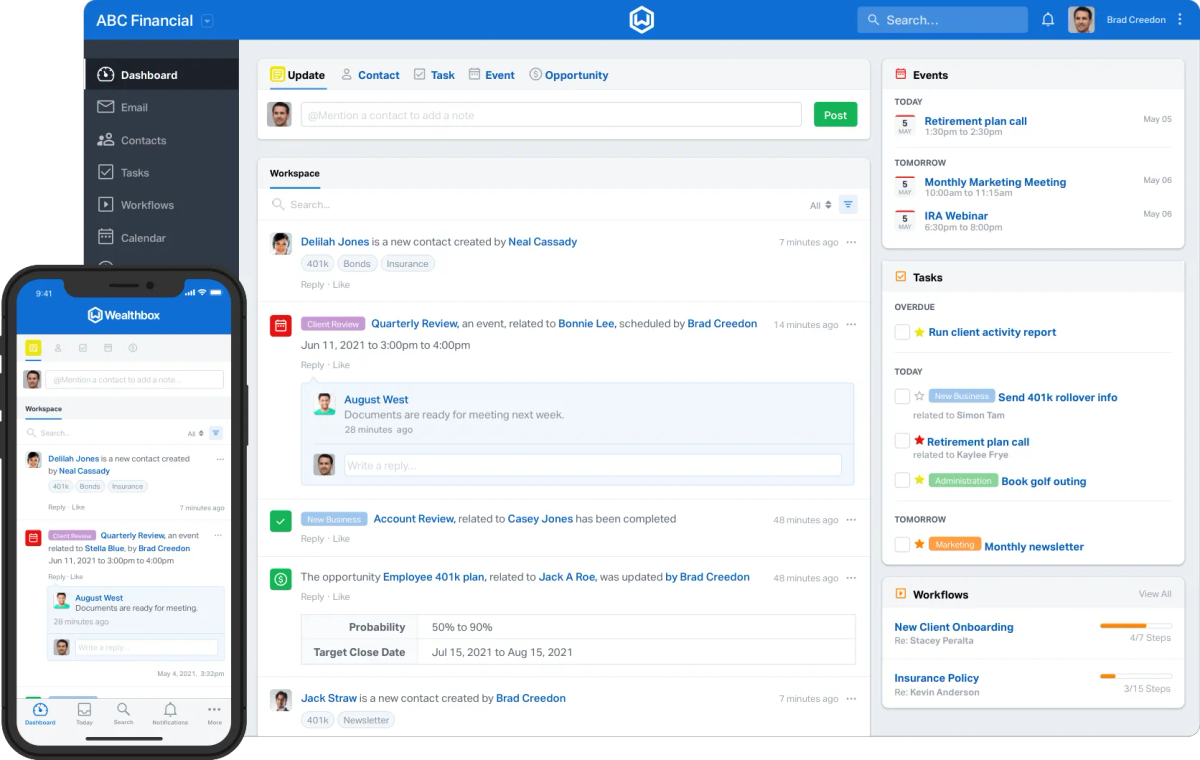
Task: Click the 401k tag under Delilah Jones
Action: click(x=318, y=264)
